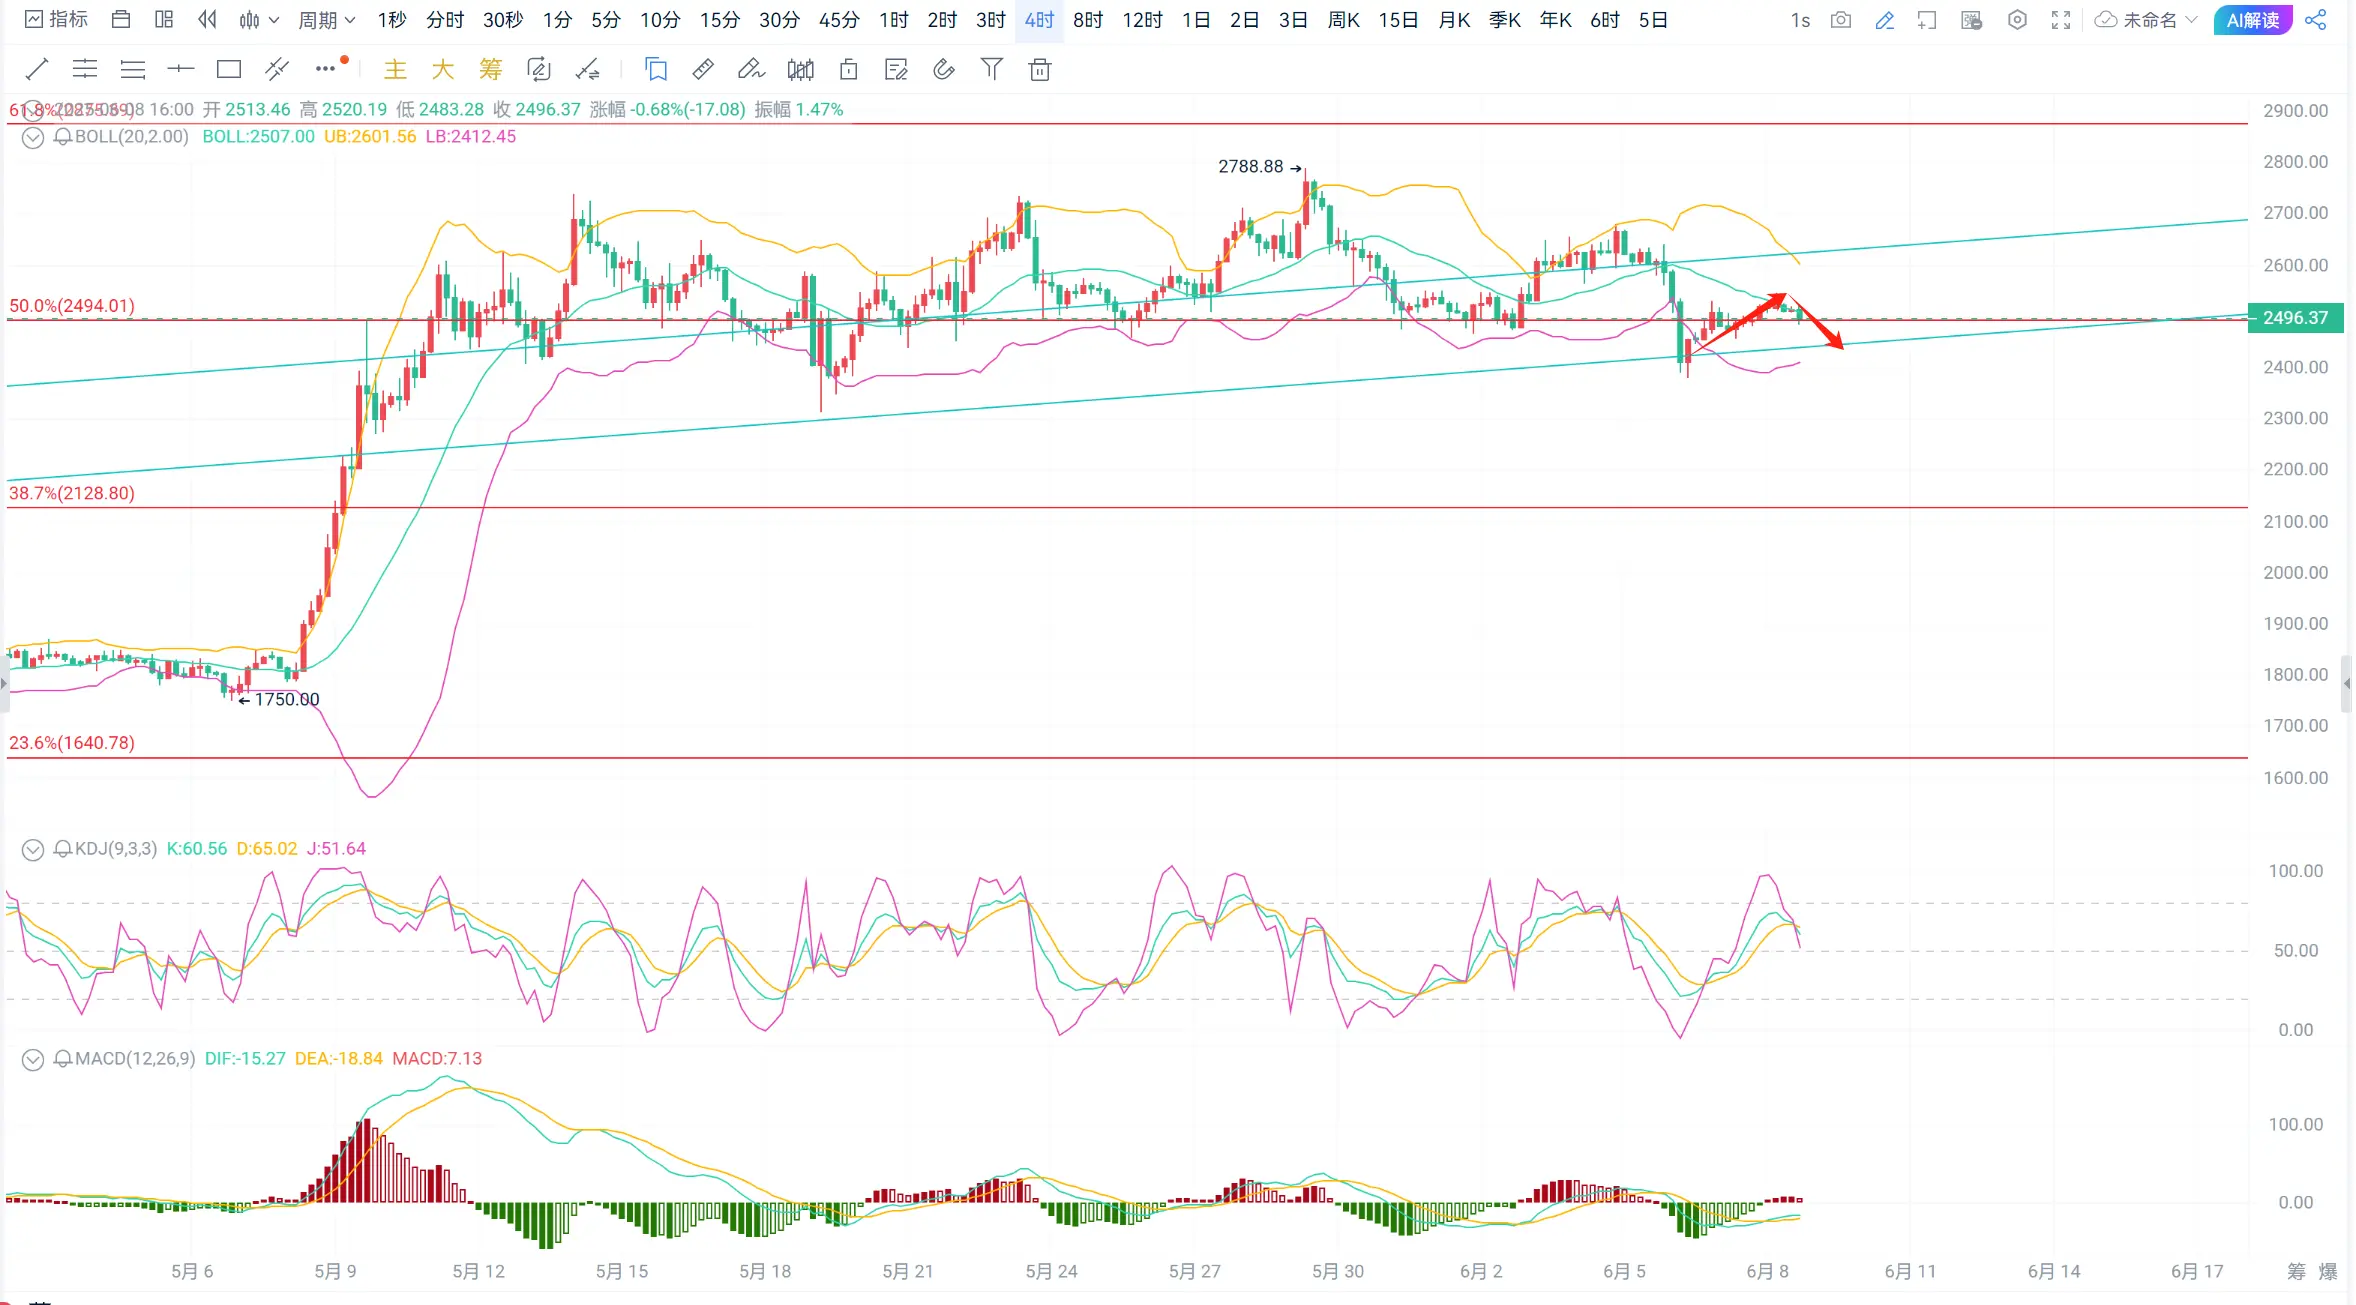
Task: Switch to the 1日 timeframe
Action: (x=1196, y=20)
